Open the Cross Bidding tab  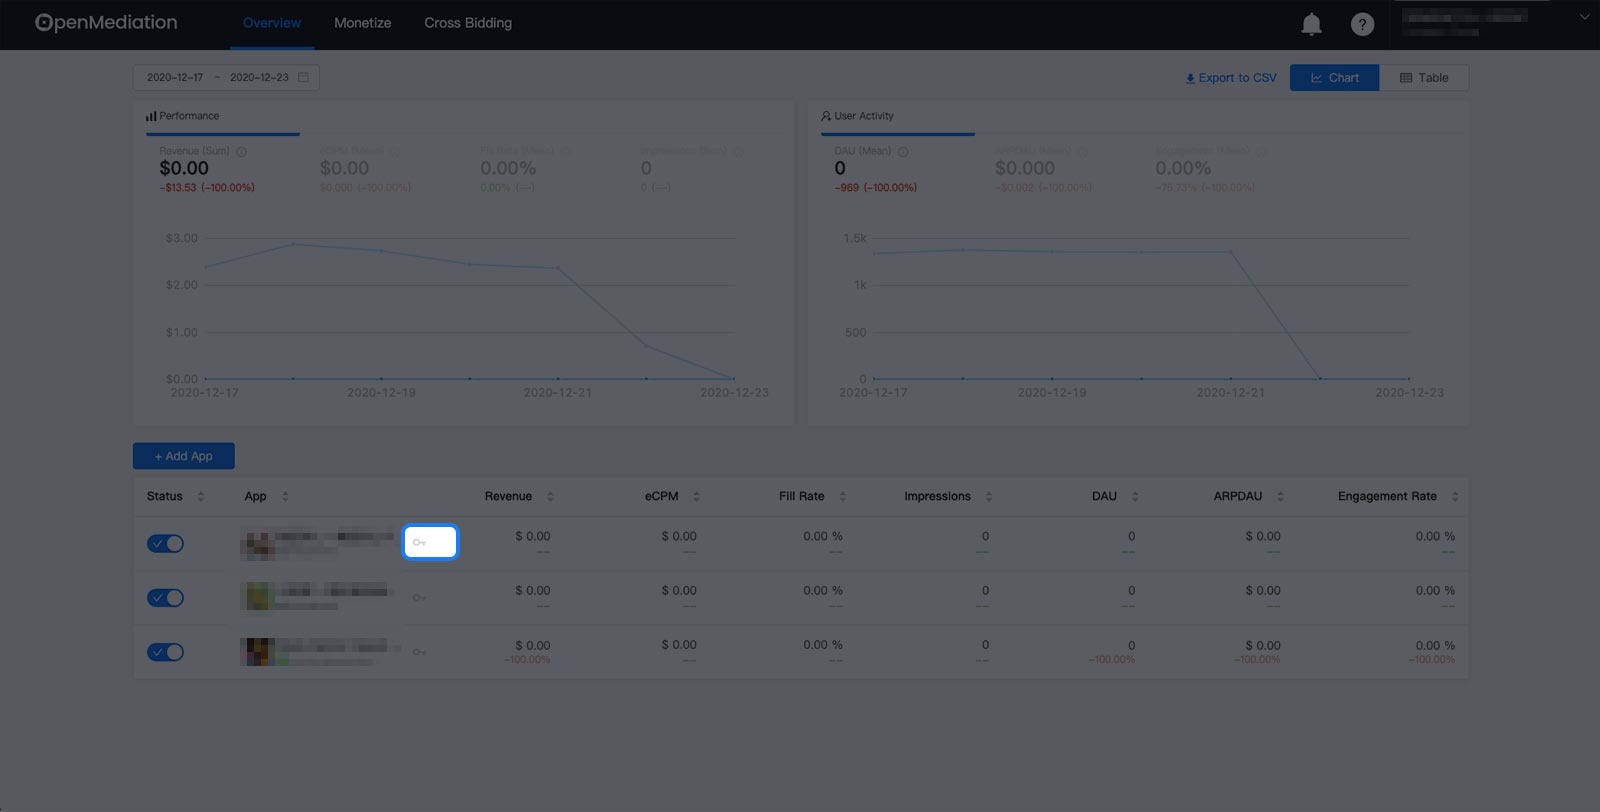(468, 23)
